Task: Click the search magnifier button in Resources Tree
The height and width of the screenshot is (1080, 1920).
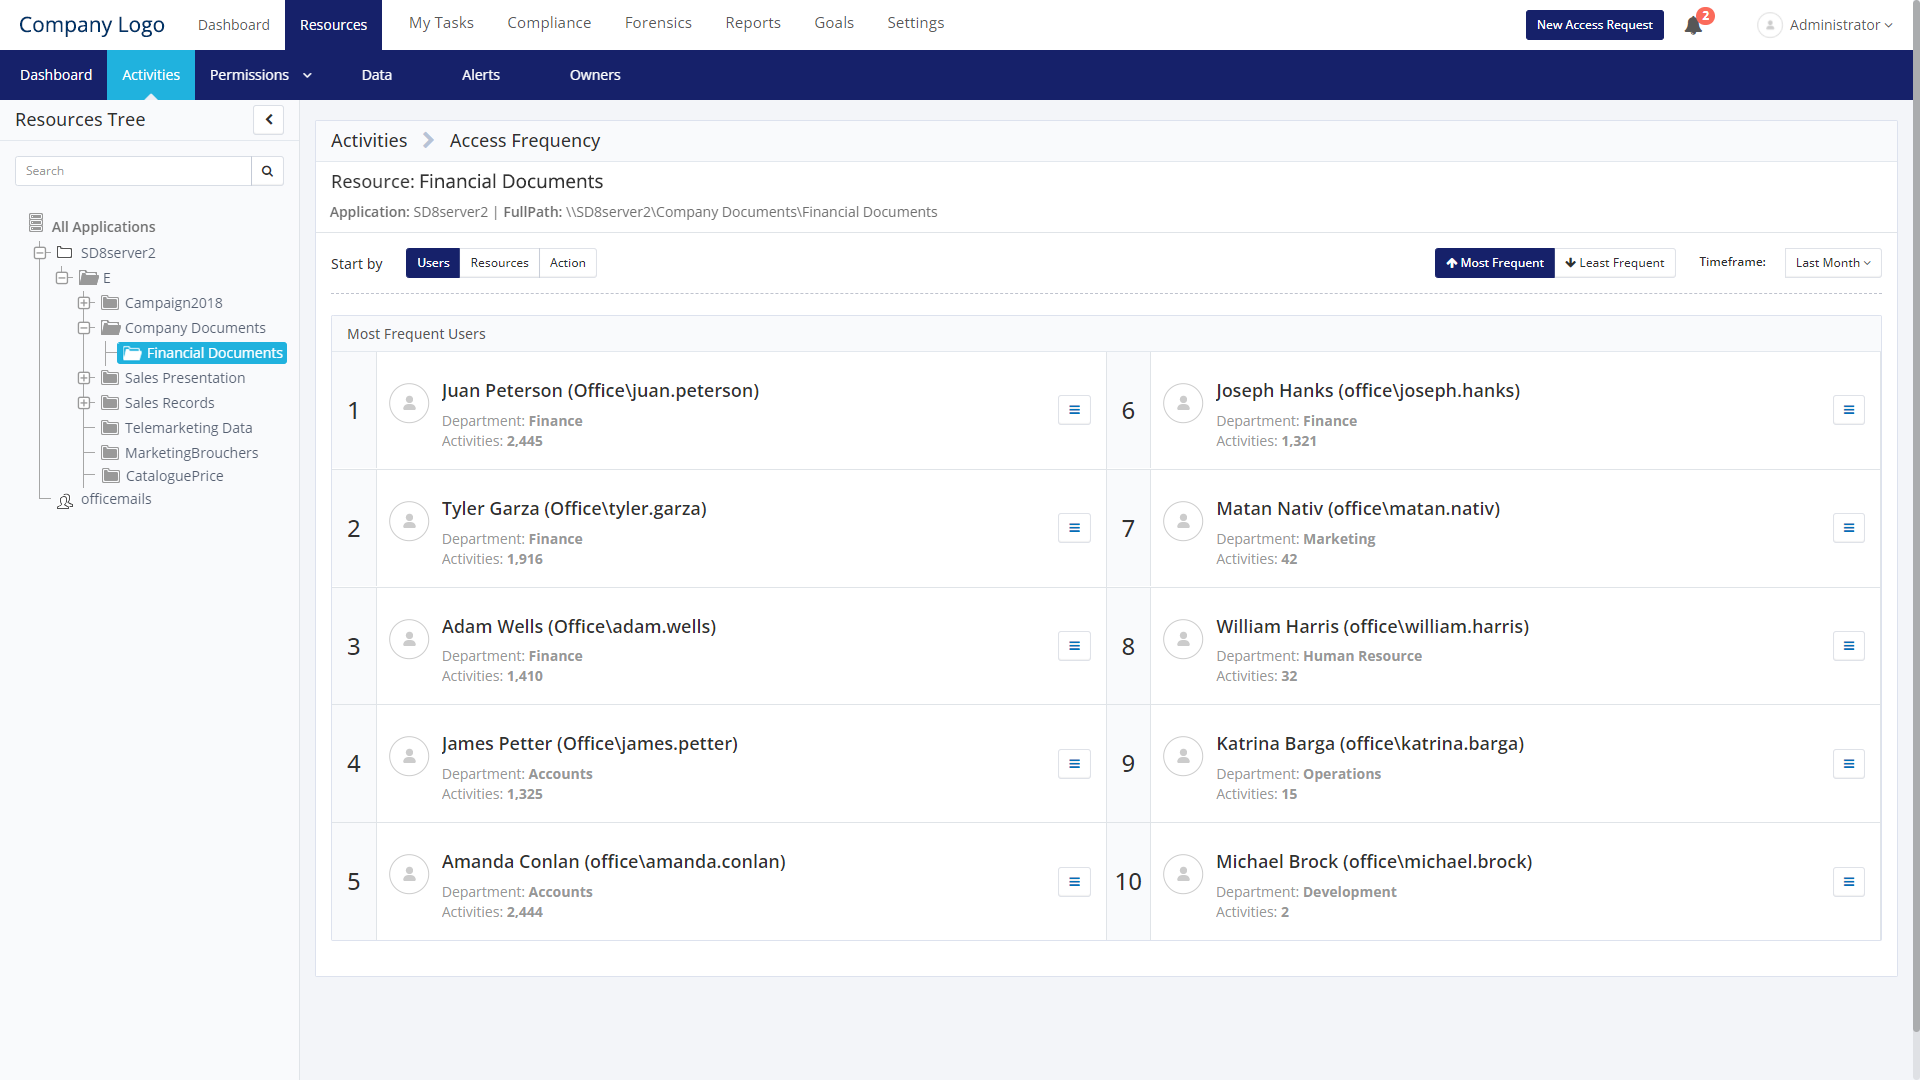Action: coord(267,171)
